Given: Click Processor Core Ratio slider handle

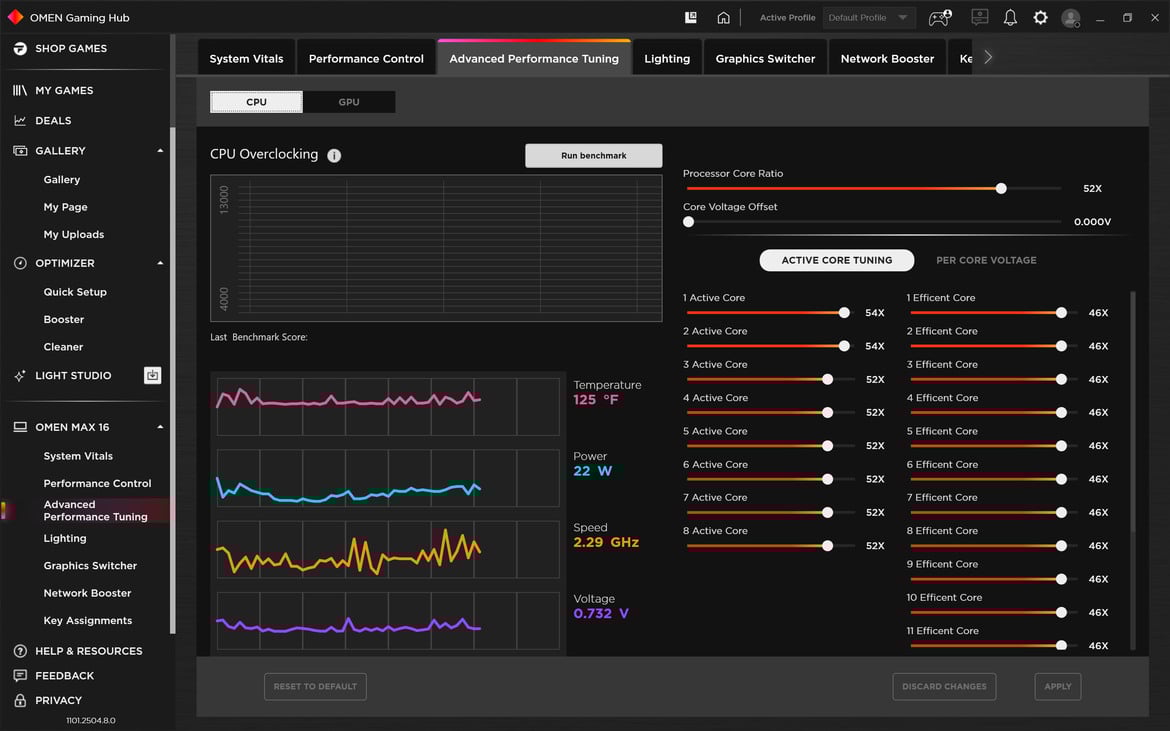Looking at the screenshot, I should (x=1001, y=189).
